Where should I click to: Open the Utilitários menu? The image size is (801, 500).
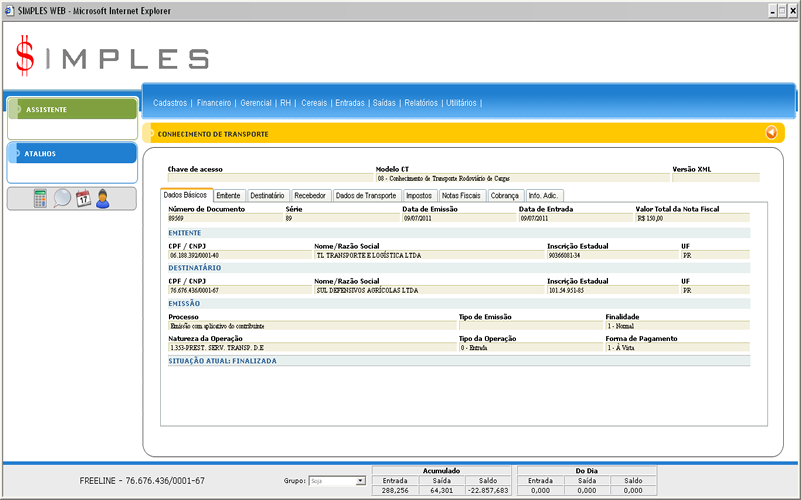point(461,103)
